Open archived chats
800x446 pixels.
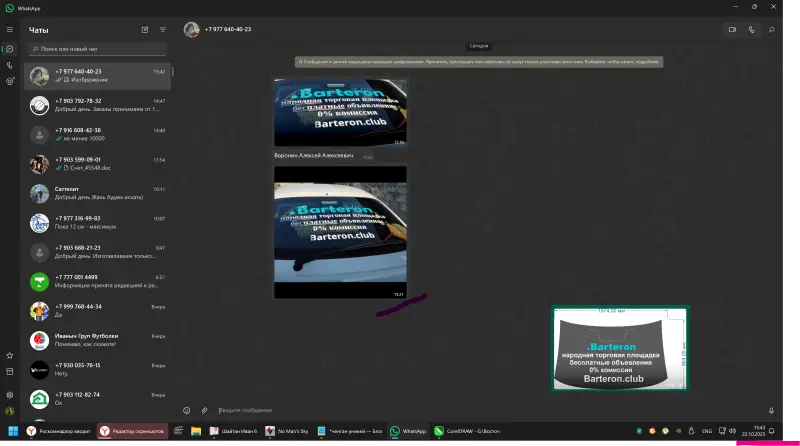(10, 372)
